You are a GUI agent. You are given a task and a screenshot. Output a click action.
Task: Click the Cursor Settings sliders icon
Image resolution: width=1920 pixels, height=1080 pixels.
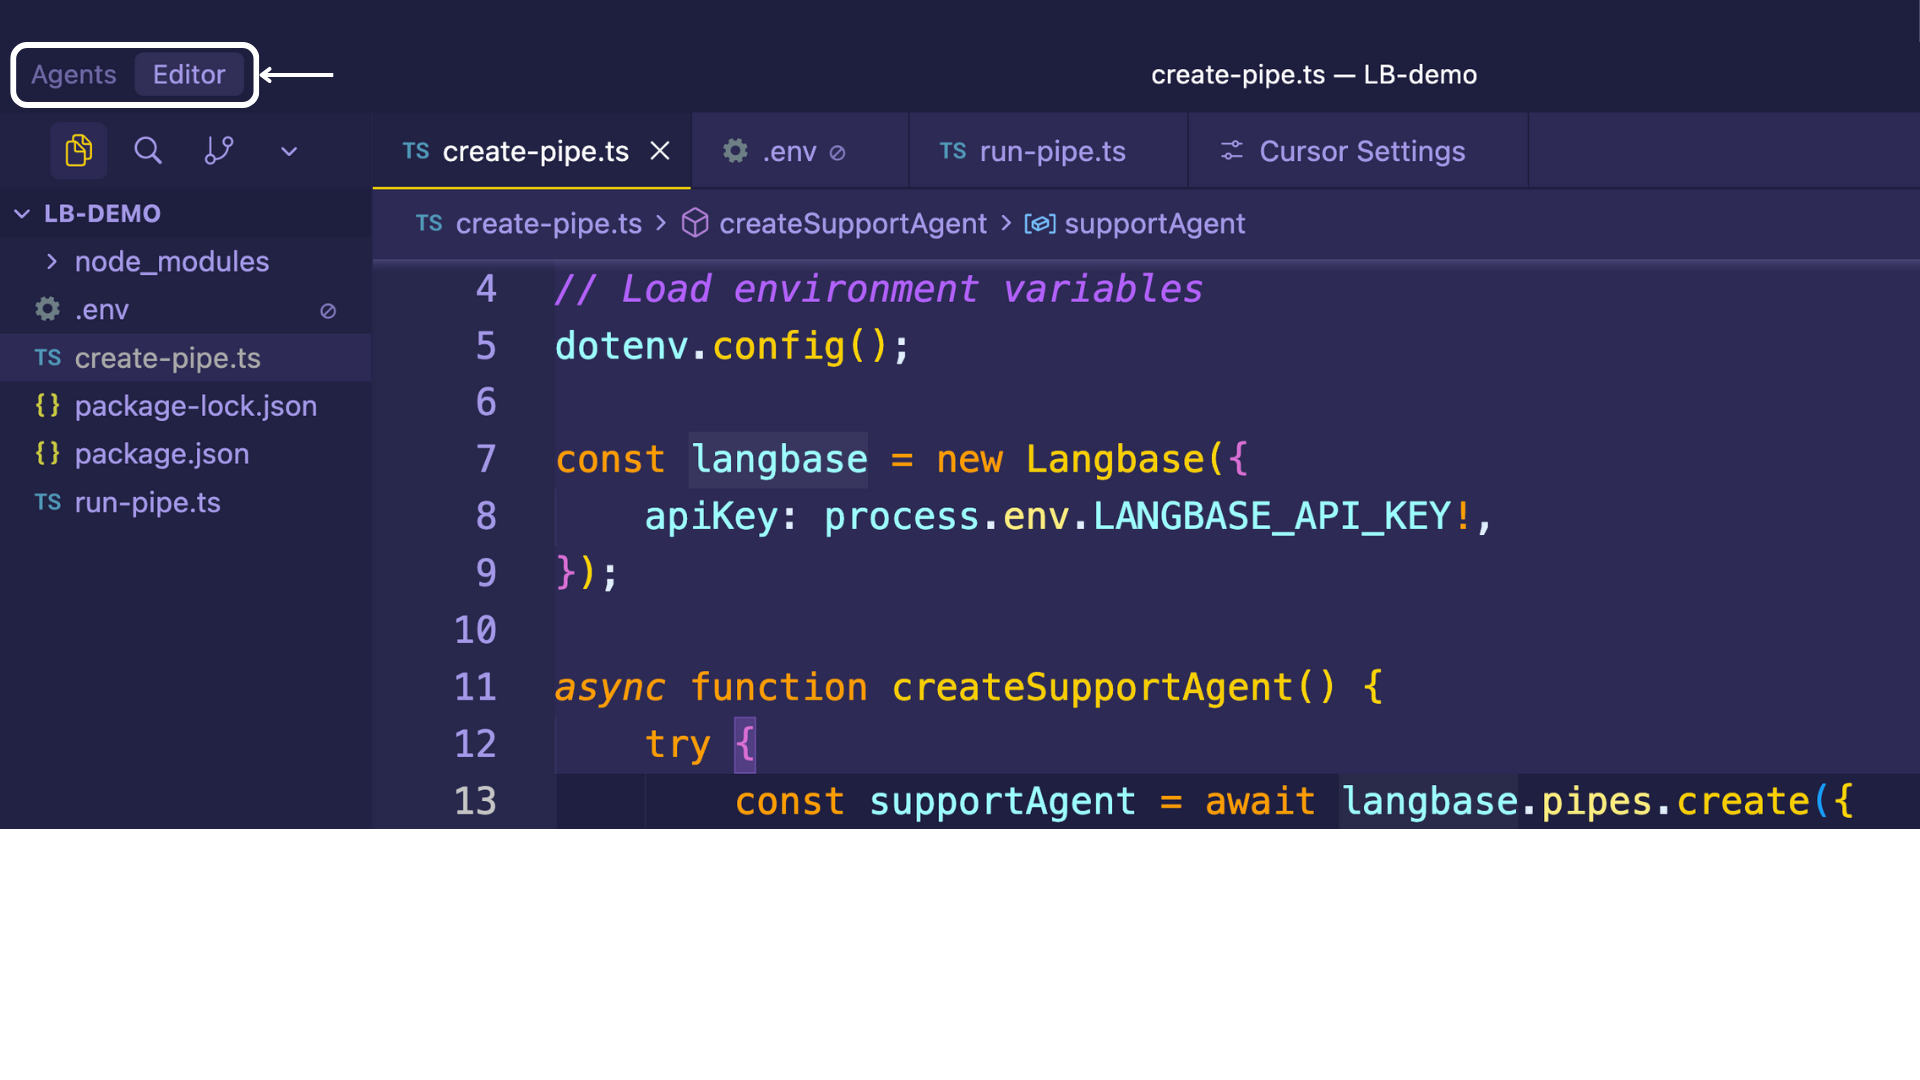tap(1231, 151)
